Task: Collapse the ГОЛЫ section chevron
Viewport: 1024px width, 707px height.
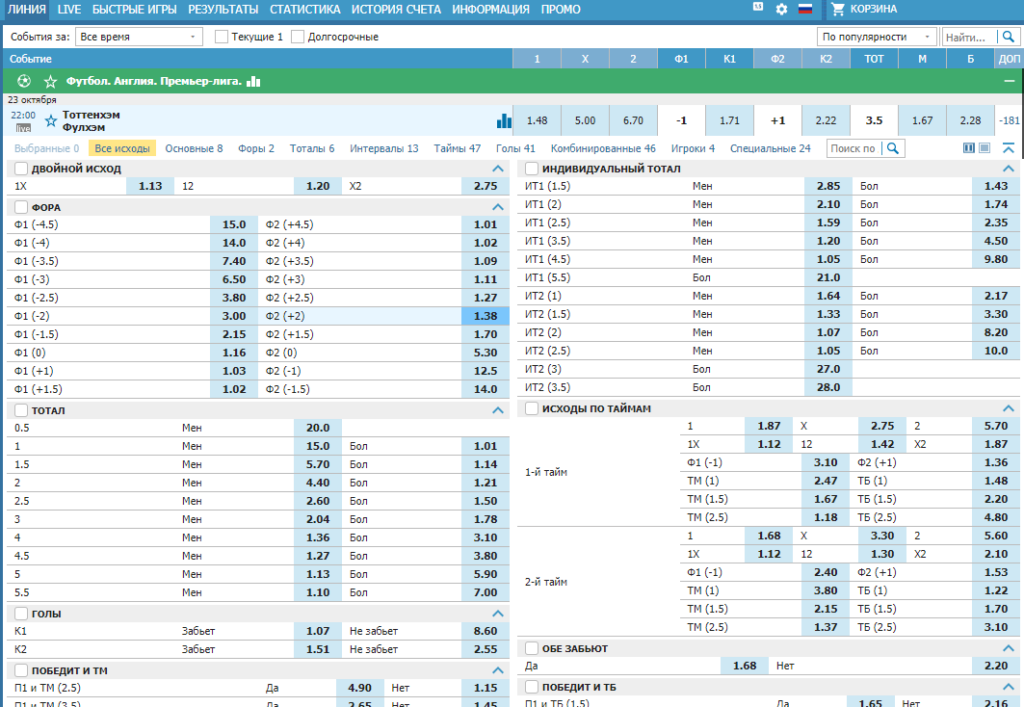Action: [498, 613]
